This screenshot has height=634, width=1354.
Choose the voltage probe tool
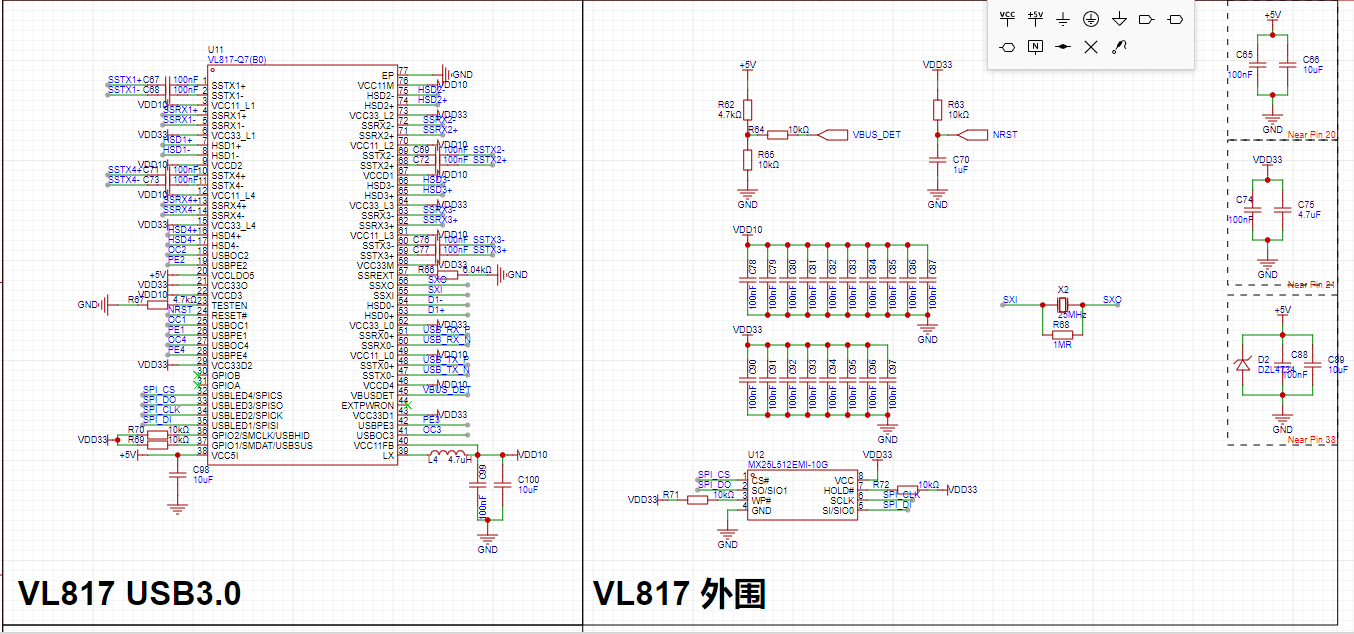point(1120,46)
